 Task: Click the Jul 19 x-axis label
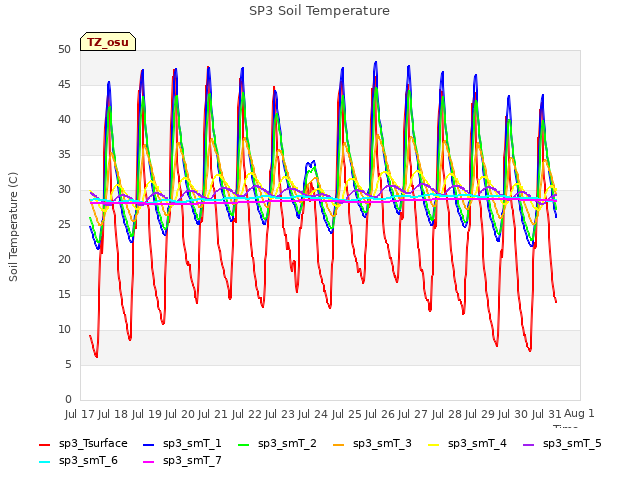click(x=147, y=414)
